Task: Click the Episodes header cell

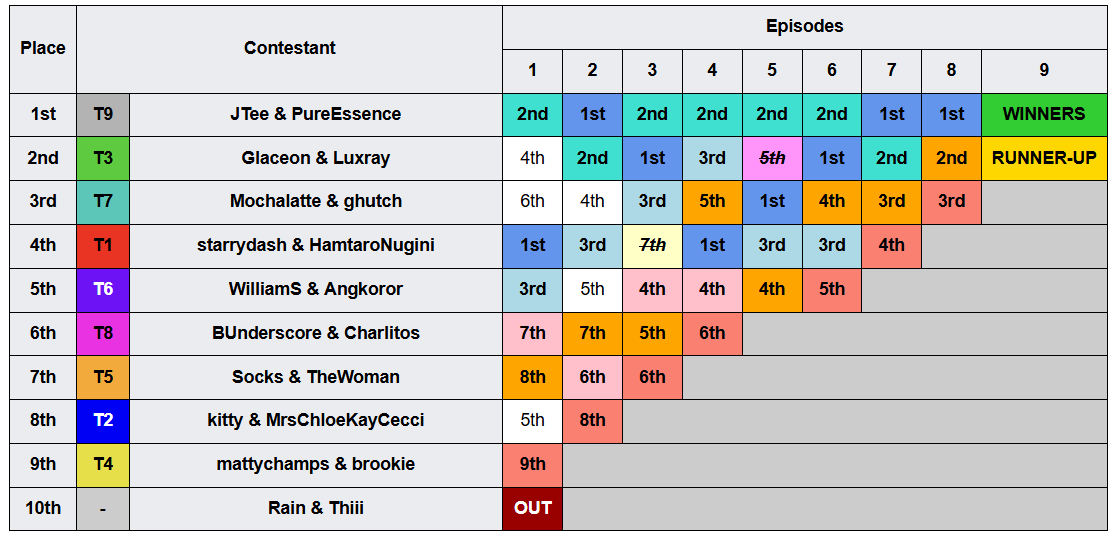Action: tap(804, 28)
